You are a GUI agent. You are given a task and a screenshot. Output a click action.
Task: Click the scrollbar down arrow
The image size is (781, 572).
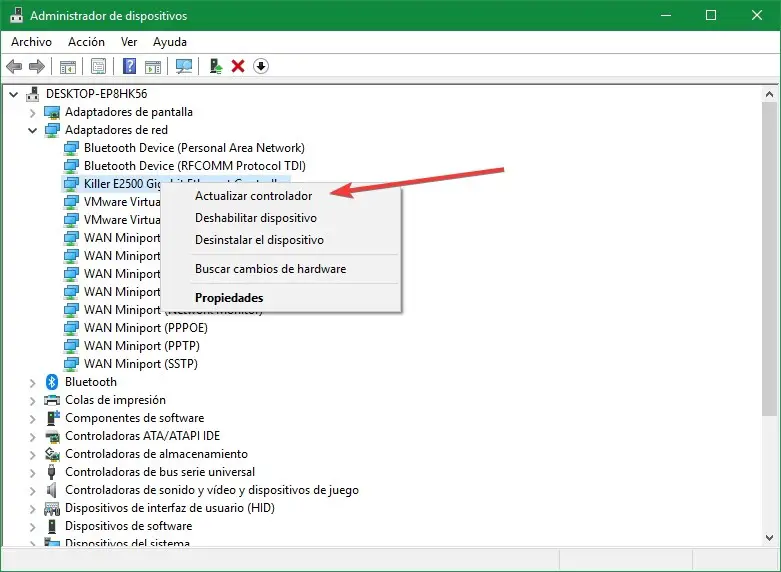769,538
